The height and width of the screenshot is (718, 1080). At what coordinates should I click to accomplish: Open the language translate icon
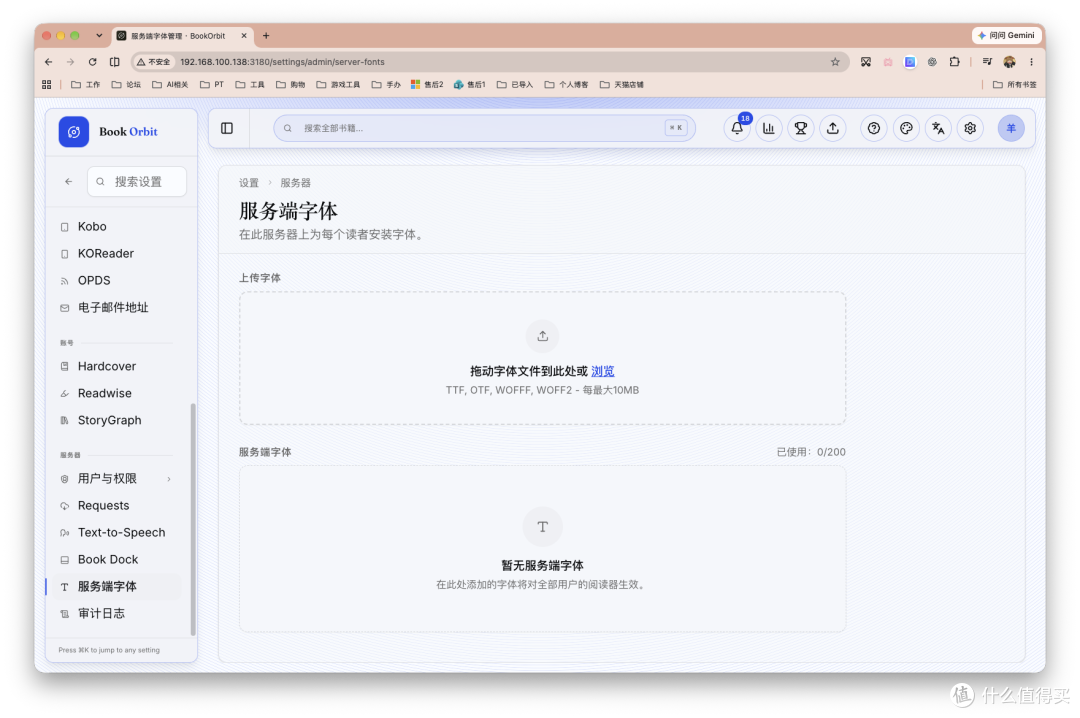coord(938,128)
